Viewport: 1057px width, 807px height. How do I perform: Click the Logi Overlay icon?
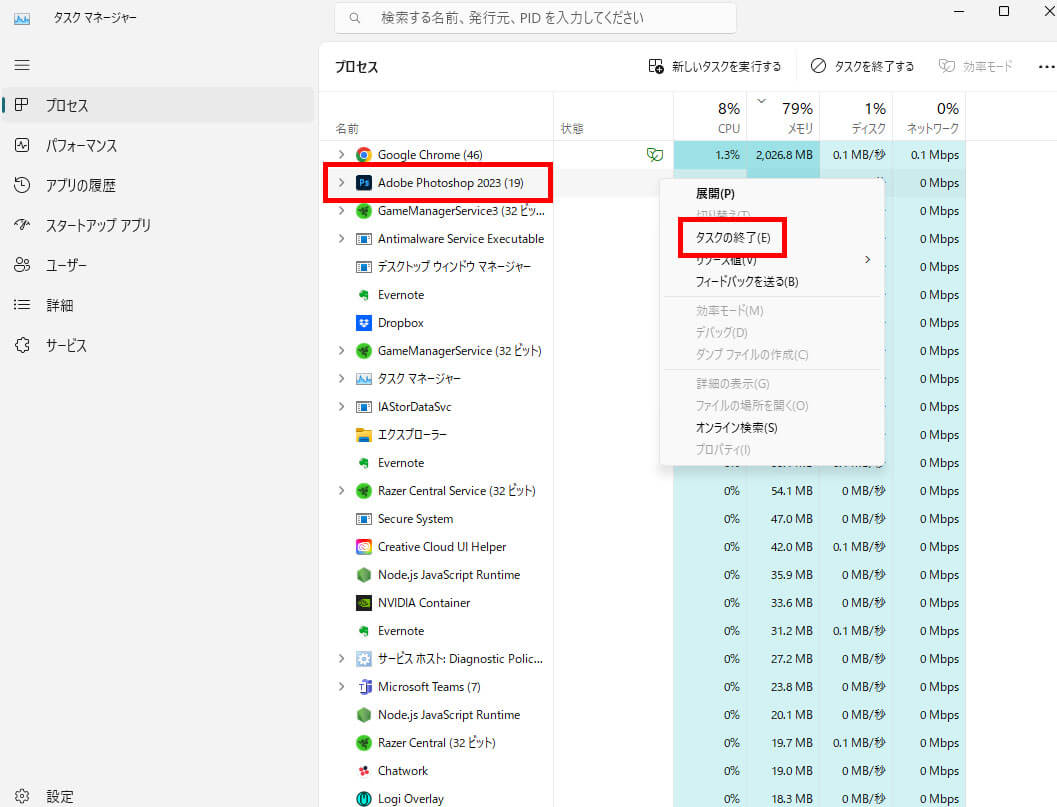[363, 799]
